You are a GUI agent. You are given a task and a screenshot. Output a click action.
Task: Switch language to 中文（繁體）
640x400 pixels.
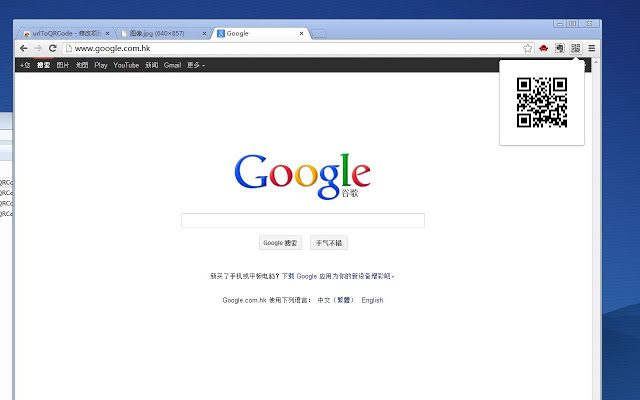[x=336, y=300]
